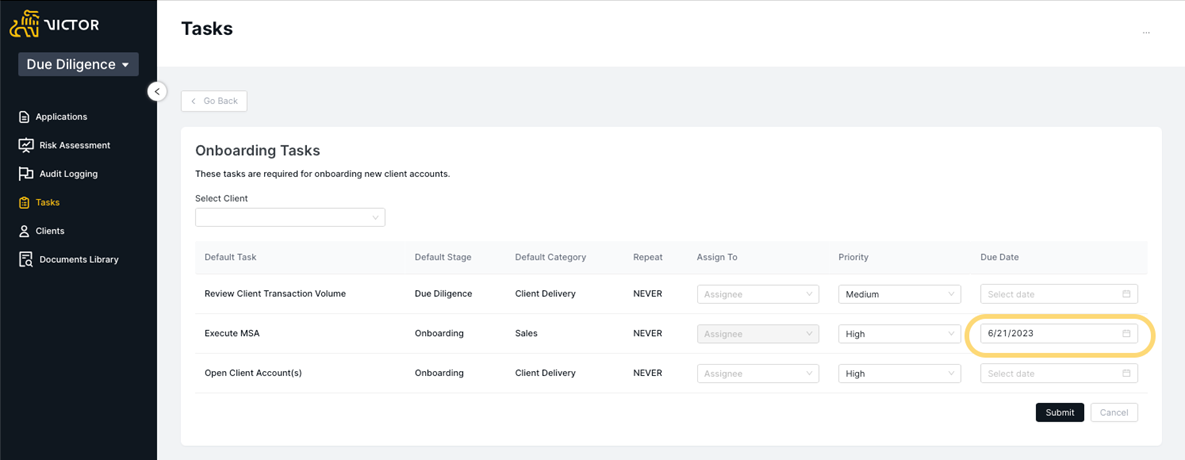This screenshot has height=460, width=1185.
Task: Open Priority dropdown for Review Client Transaction Volume
Action: point(899,294)
